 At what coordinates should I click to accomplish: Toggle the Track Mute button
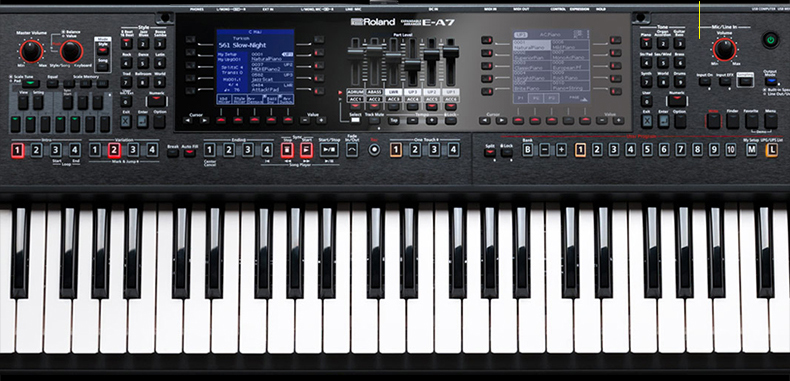pos(374,120)
